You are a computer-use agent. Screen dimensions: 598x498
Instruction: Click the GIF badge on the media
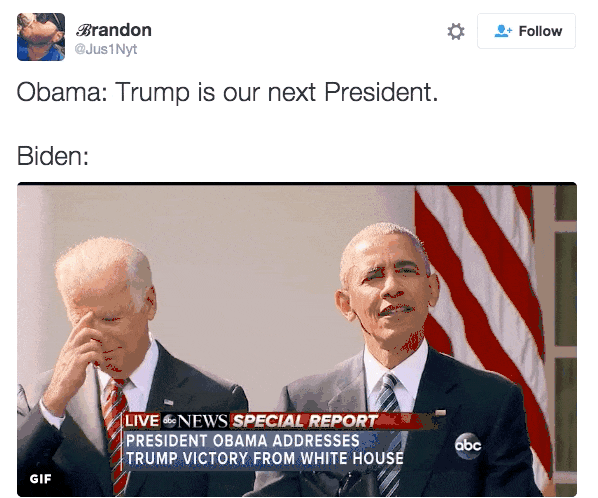[40, 479]
